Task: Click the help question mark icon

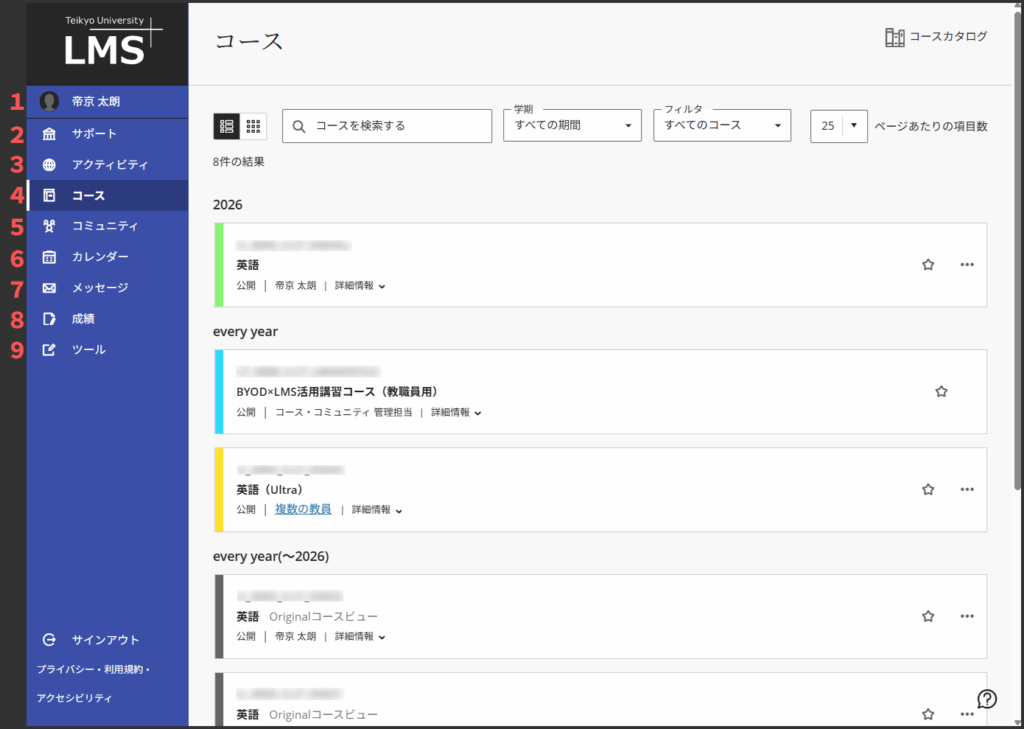Action: tap(987, 699)
